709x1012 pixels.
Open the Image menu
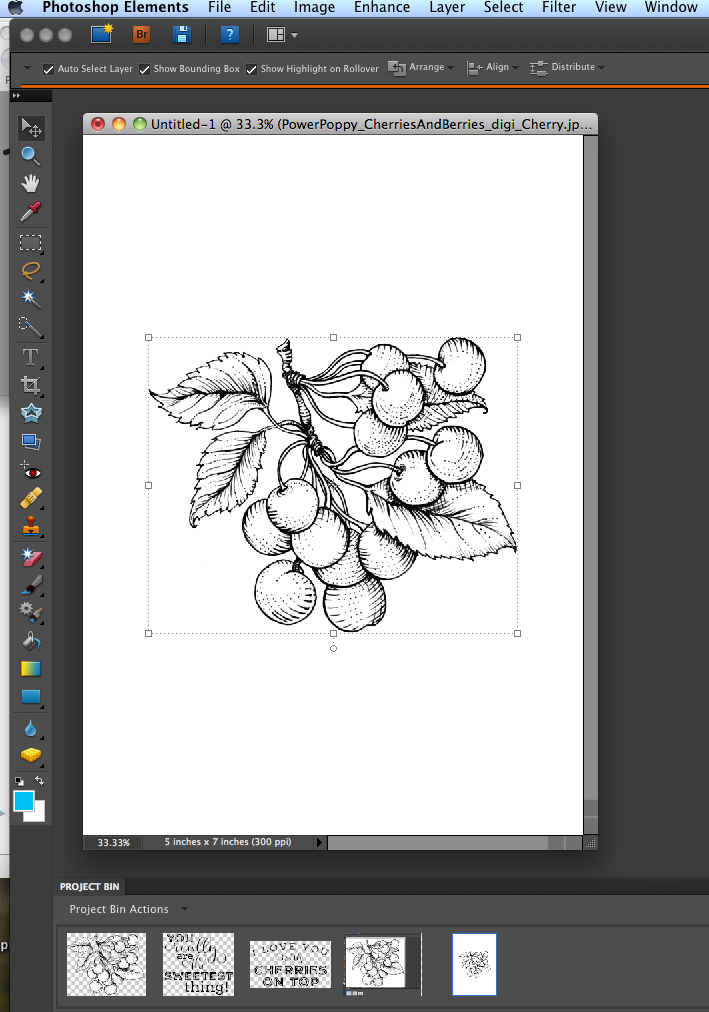[x=314, y=7]
